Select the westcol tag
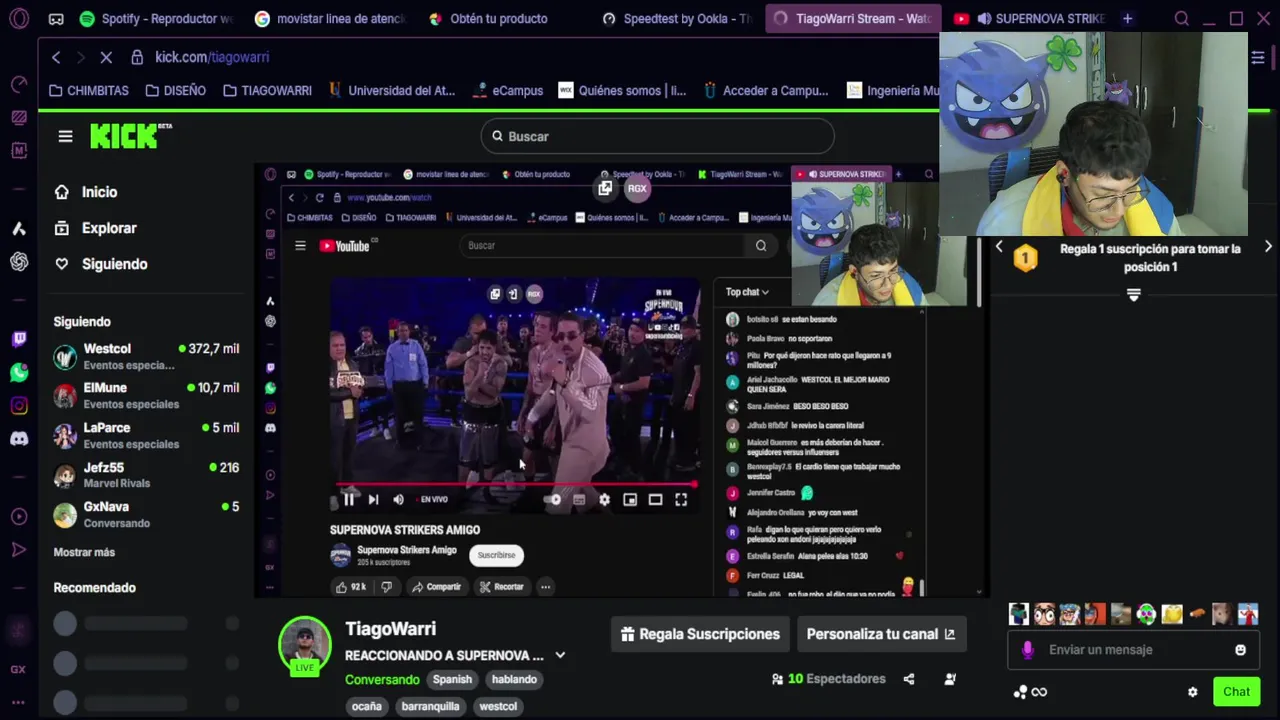 (498, 706)
